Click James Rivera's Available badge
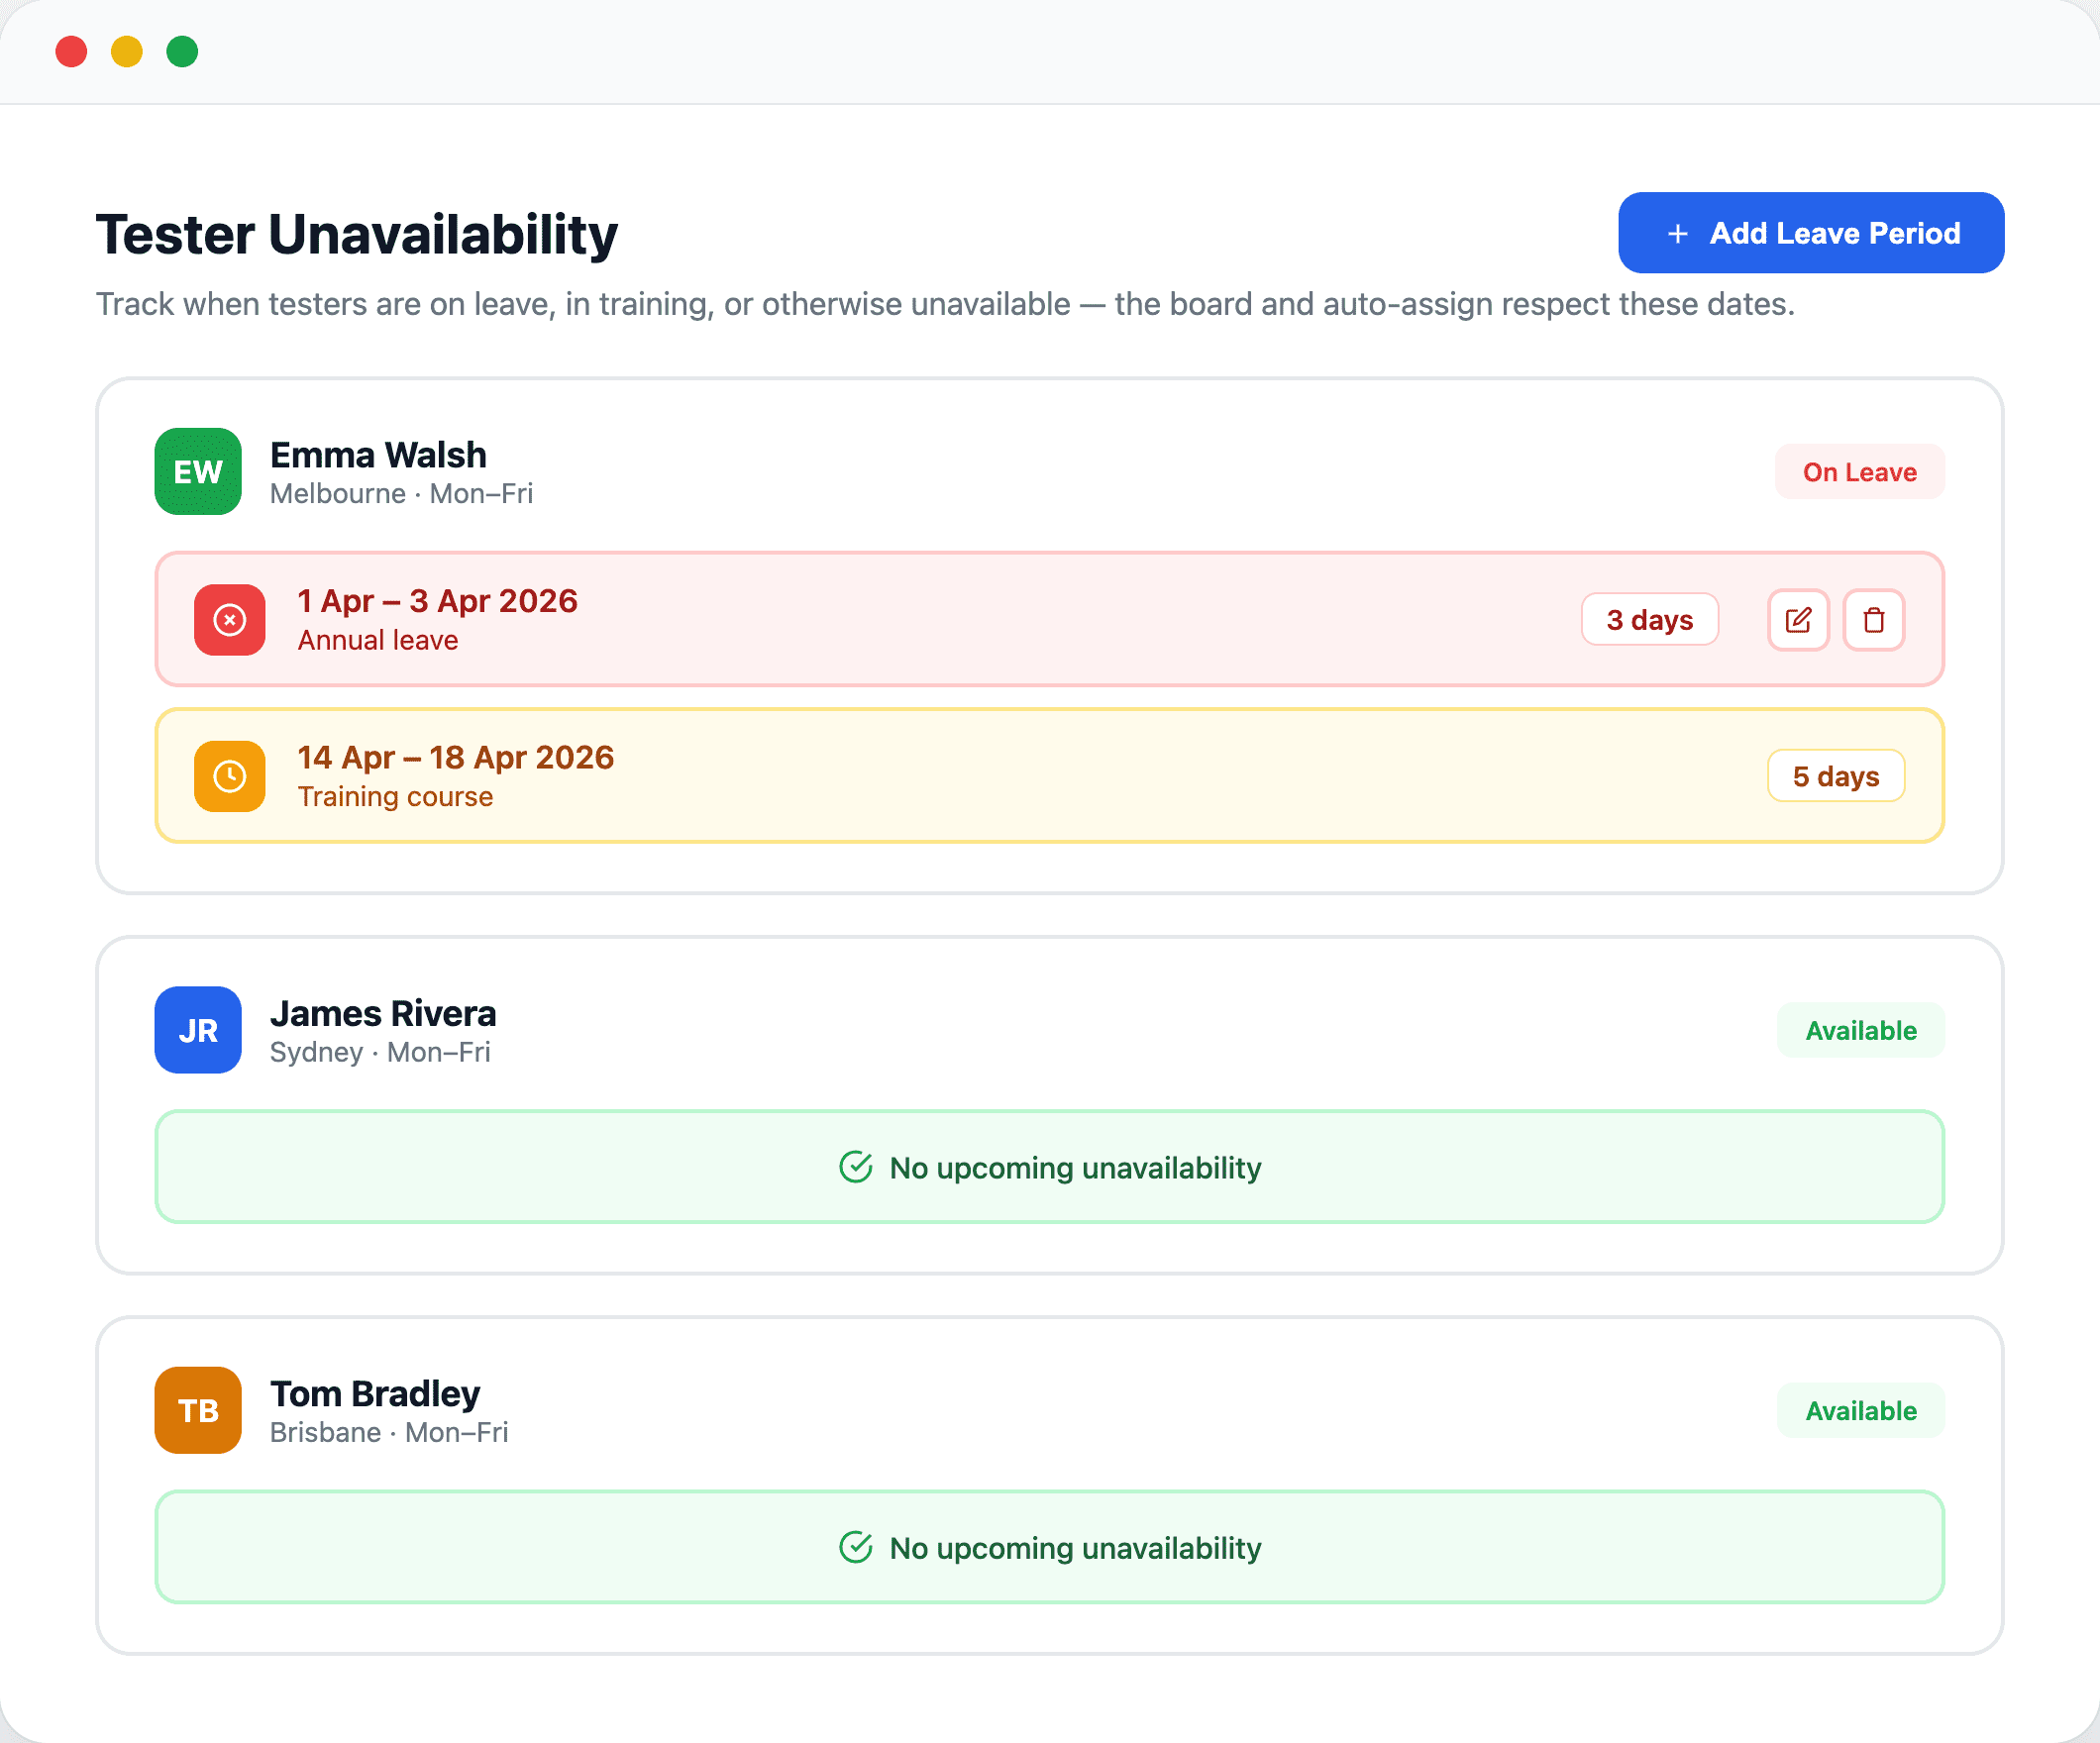 point(1860,1030)
